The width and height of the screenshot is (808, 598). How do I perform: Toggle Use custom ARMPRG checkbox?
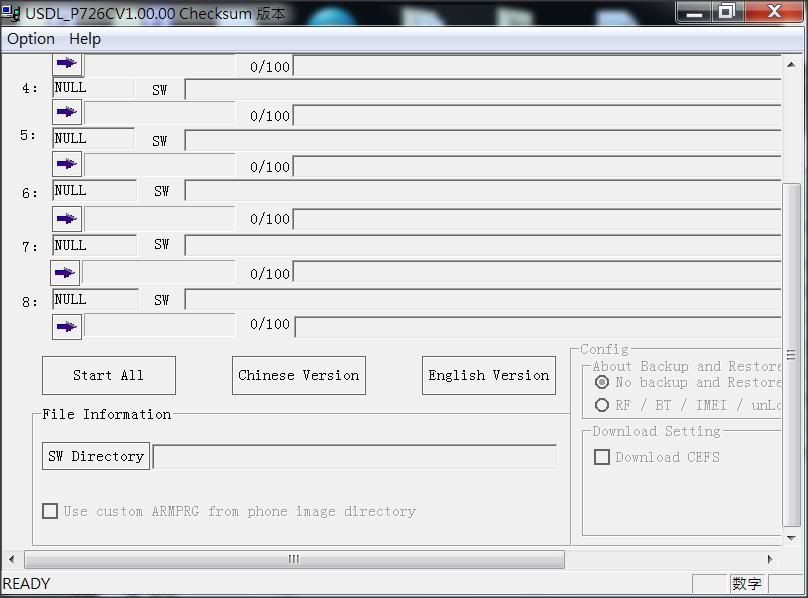(x=50, y=511)
